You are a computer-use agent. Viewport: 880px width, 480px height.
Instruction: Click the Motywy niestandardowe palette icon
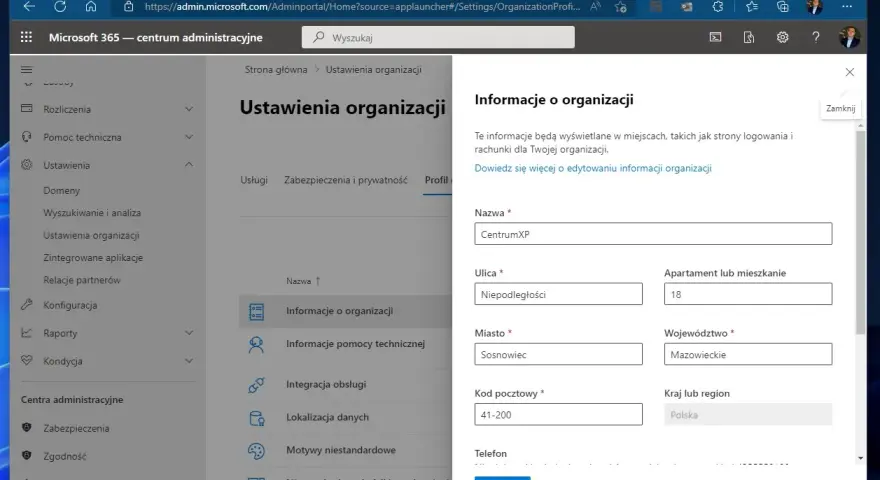(x=256, y=451)
